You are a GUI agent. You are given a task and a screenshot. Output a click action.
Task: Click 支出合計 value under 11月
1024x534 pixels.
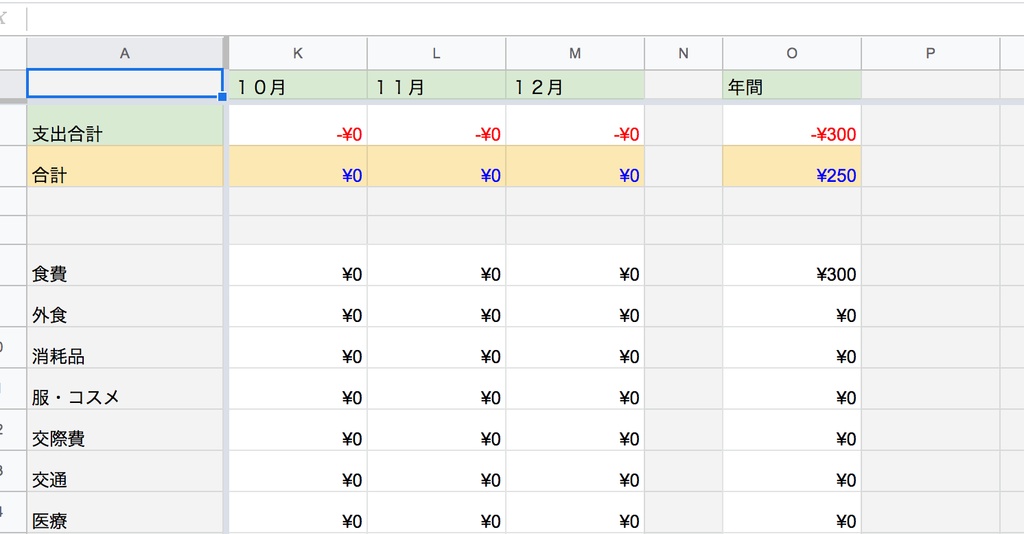click(436, 125)
